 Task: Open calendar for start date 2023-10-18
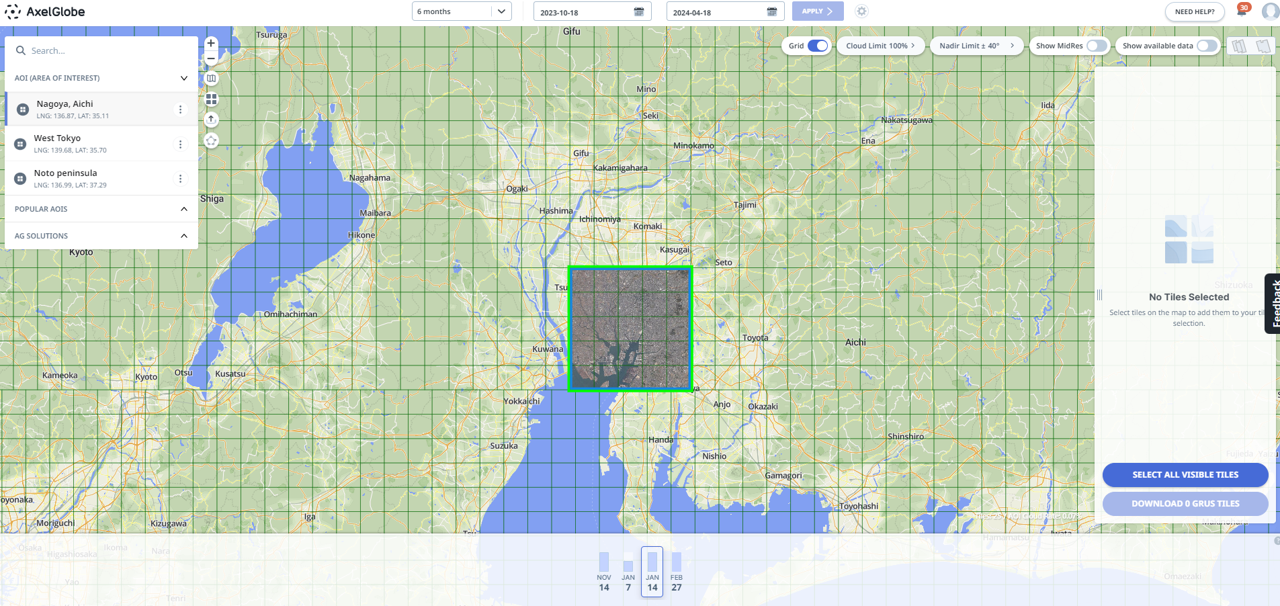639,12
